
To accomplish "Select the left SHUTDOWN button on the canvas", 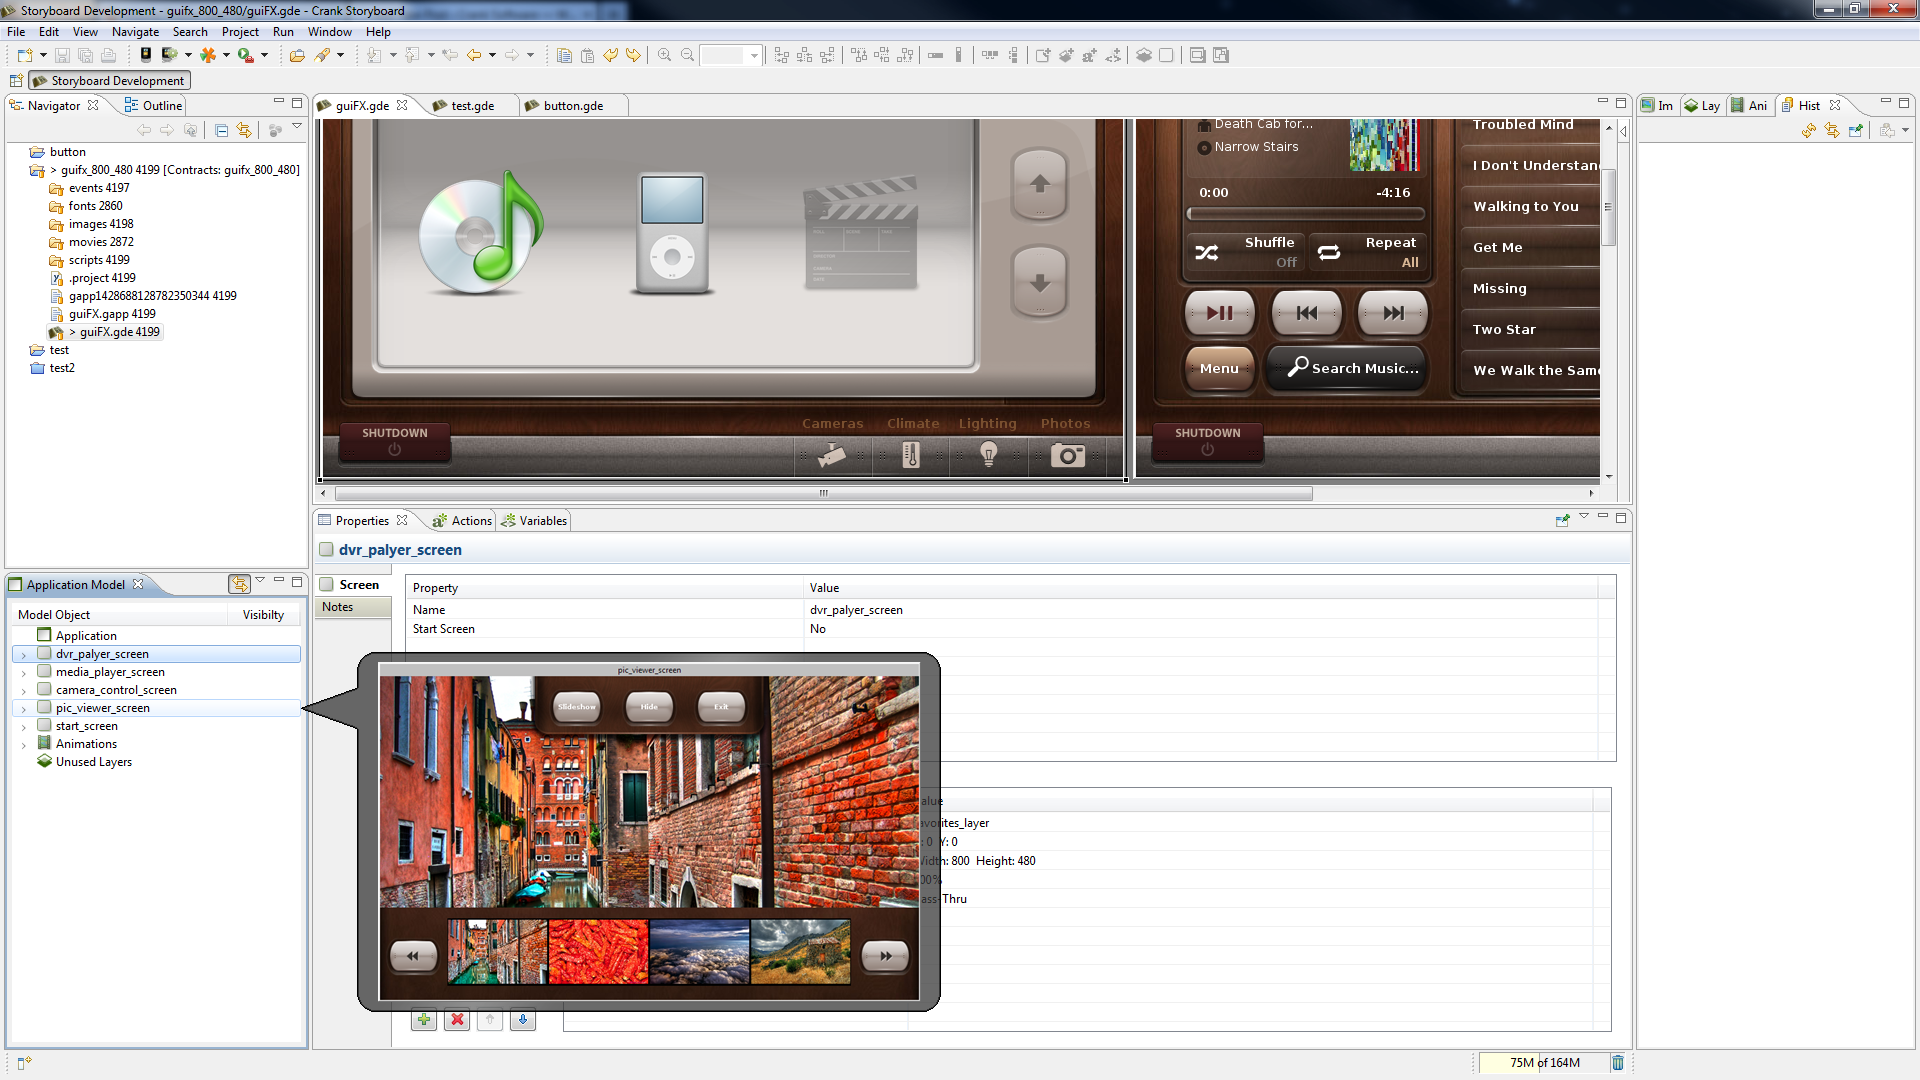I will coord(394,441).
